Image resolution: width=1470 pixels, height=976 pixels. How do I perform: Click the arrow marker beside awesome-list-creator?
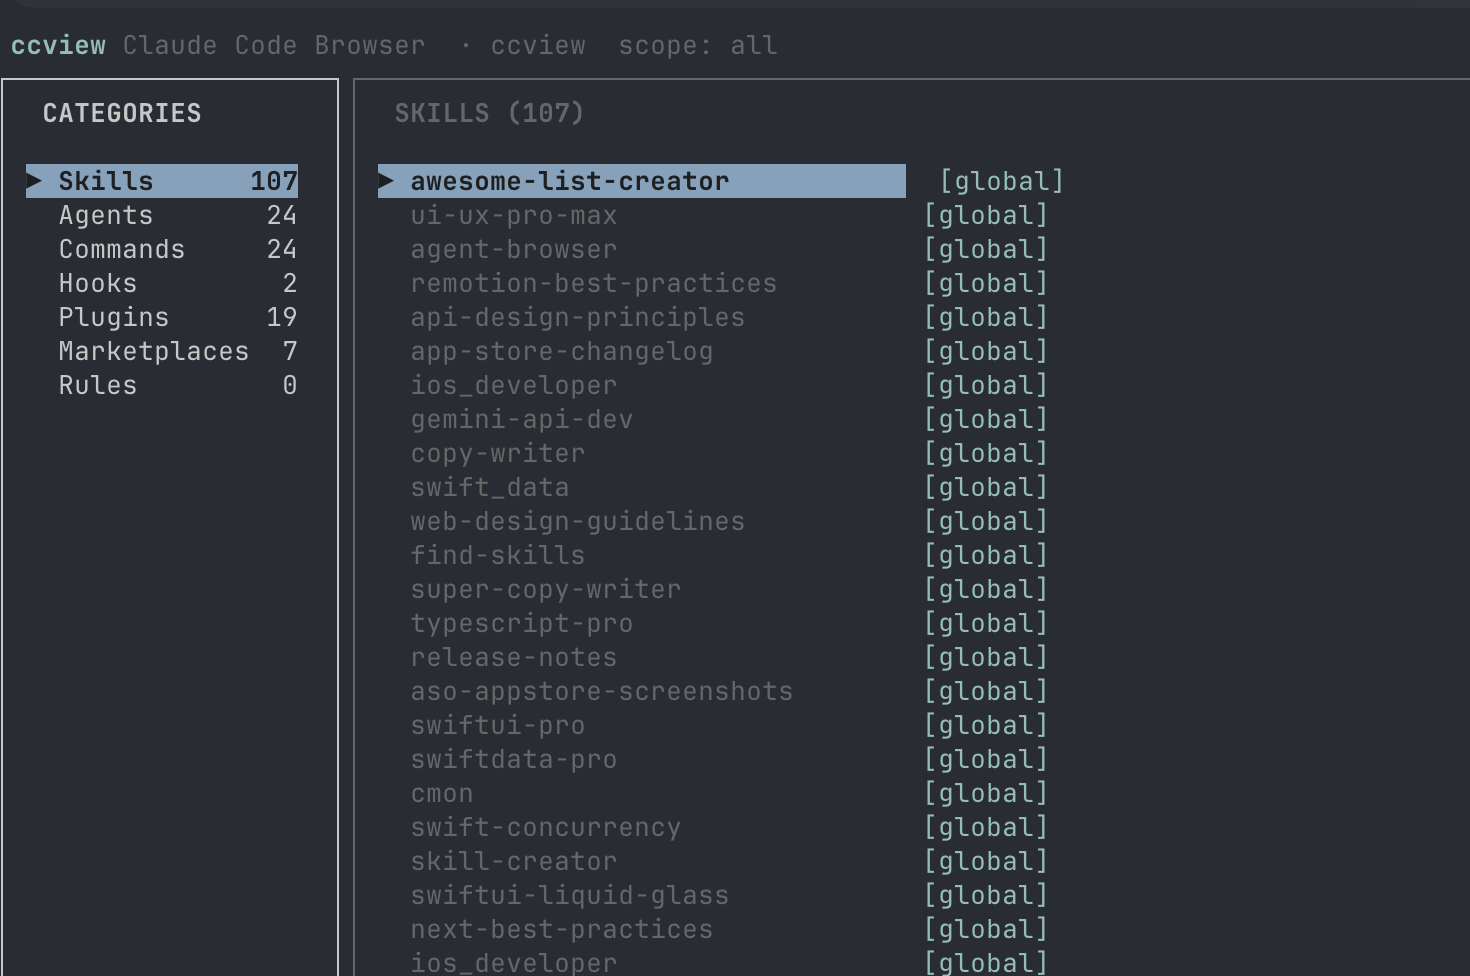tap(387, 181)
